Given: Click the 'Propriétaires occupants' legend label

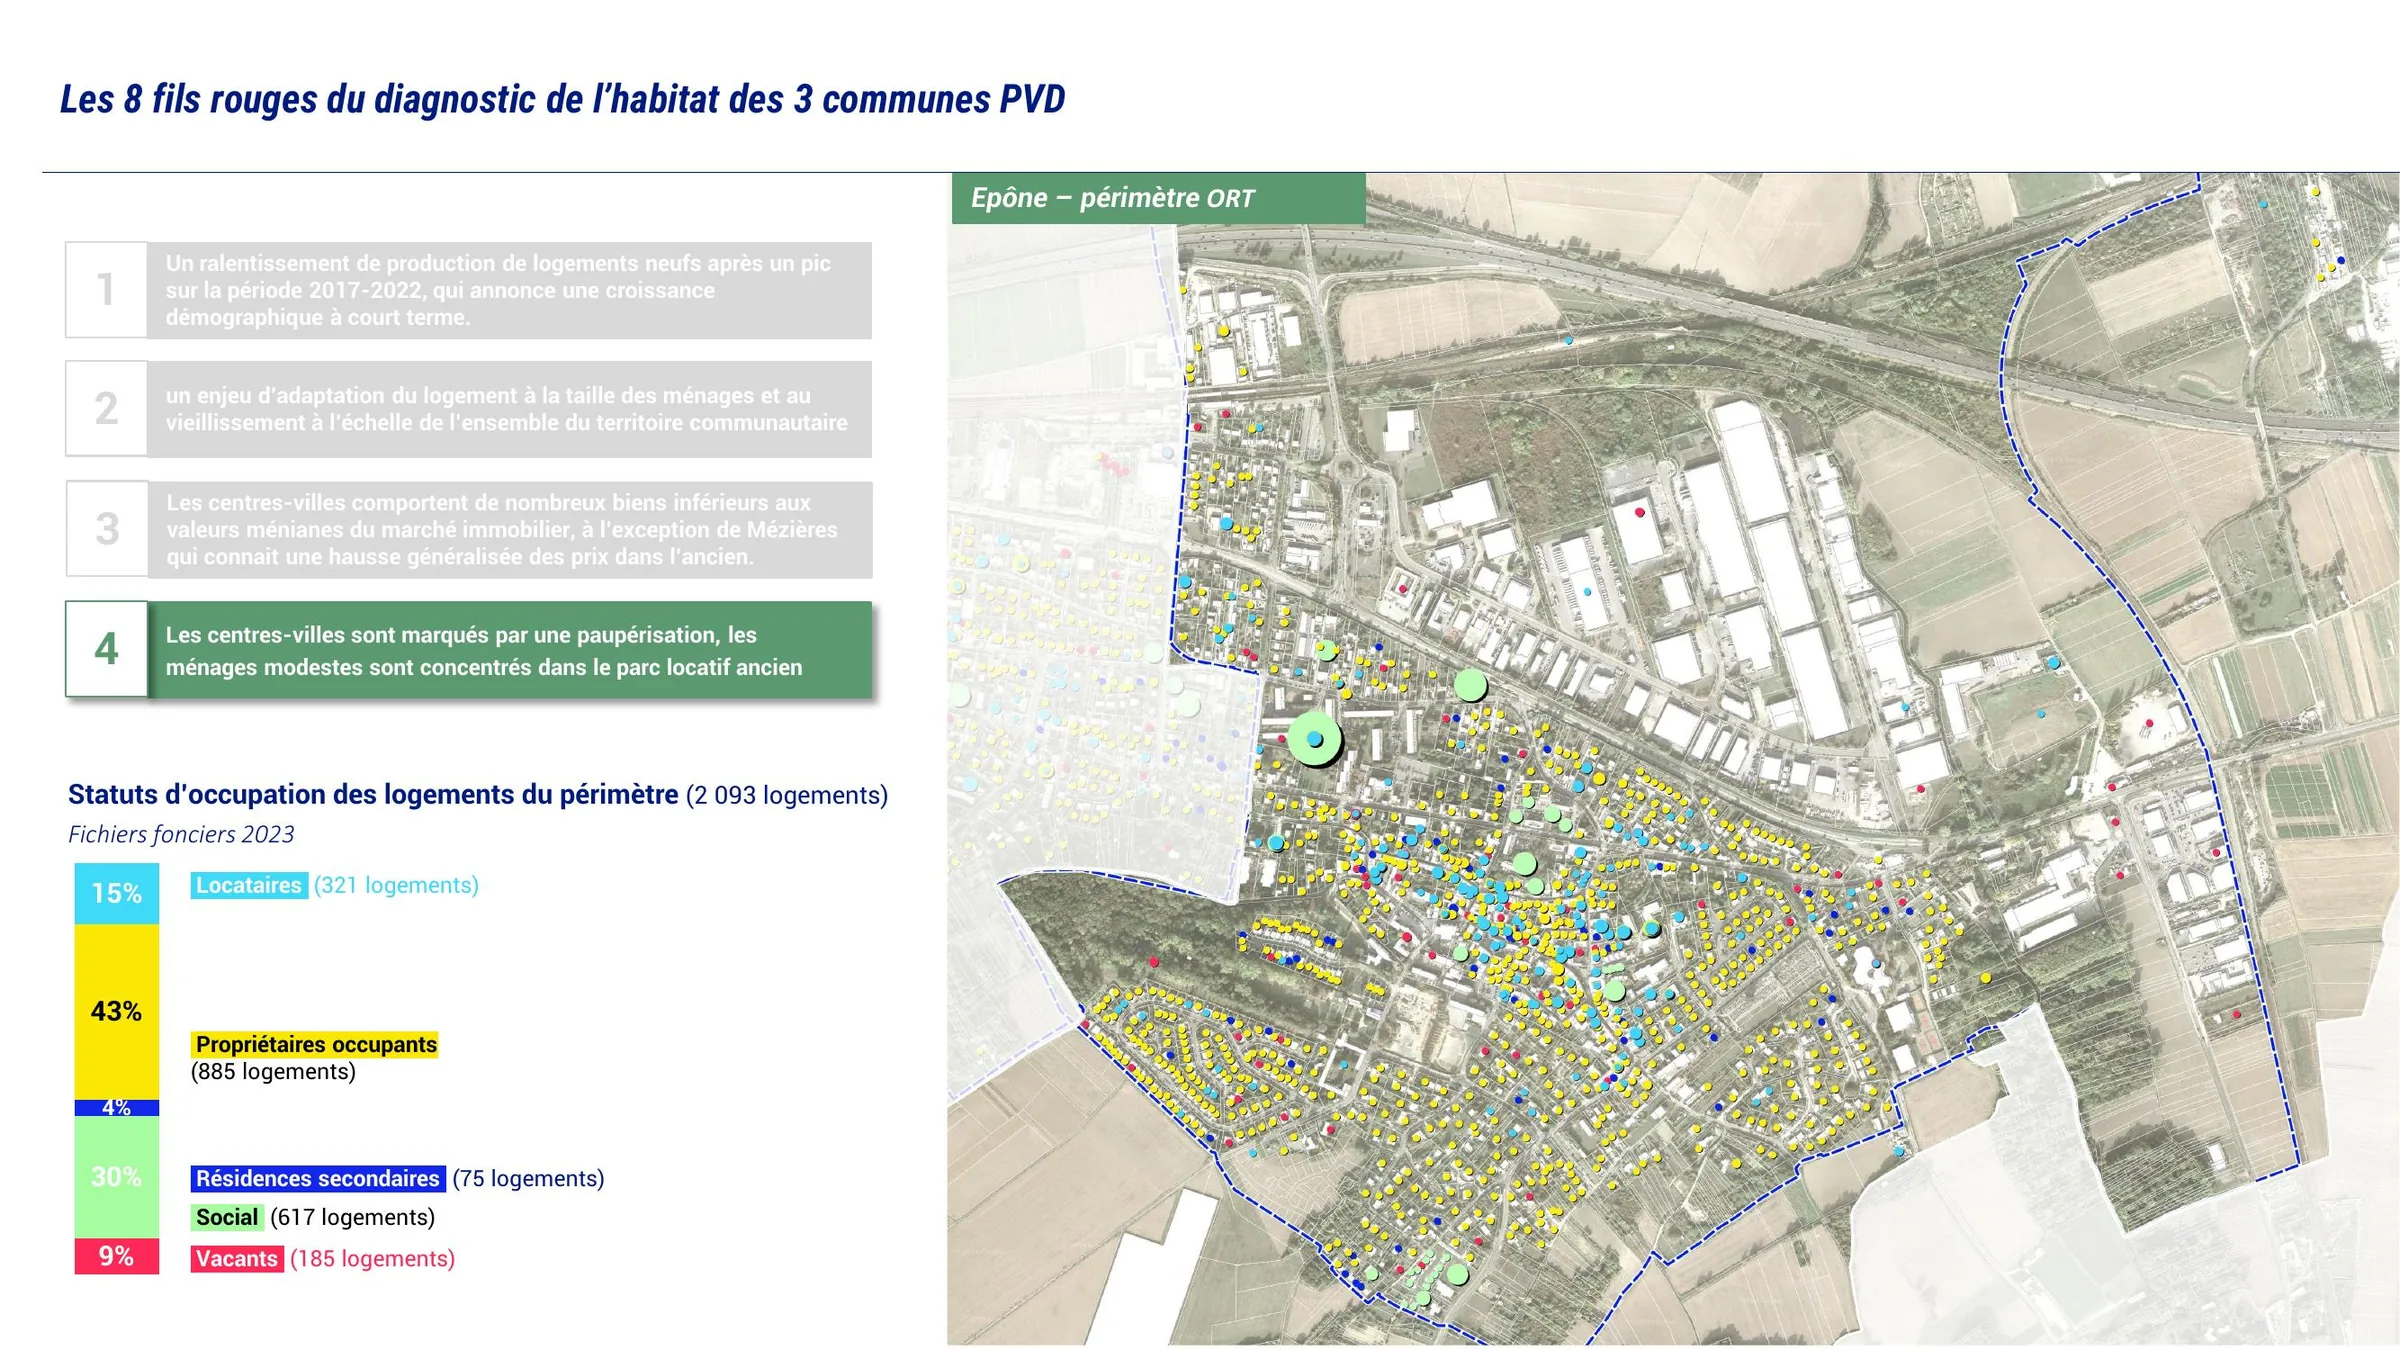Looking at the screenshot, I should 315,1044.
